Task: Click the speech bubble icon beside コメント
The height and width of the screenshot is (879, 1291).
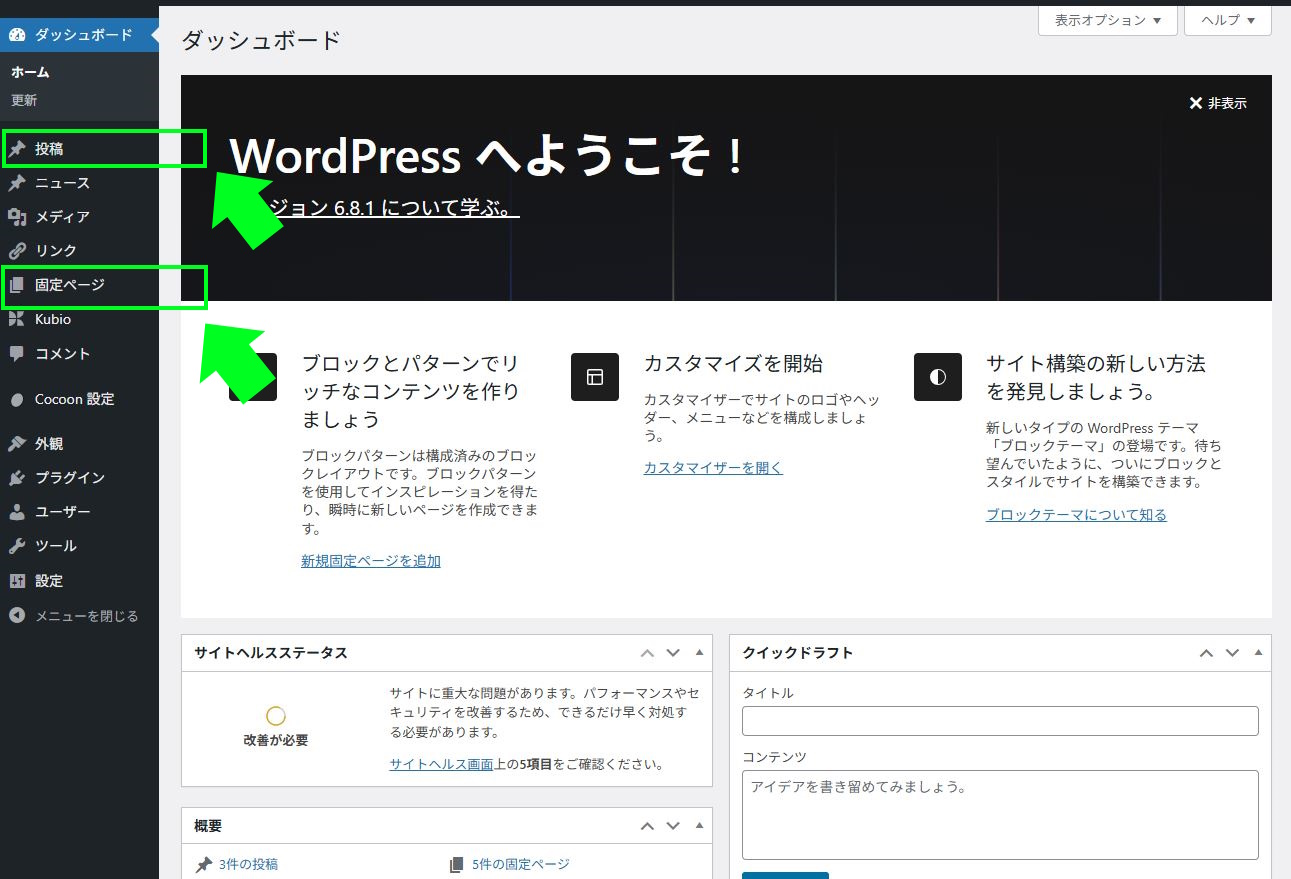Action: (17, 353)
